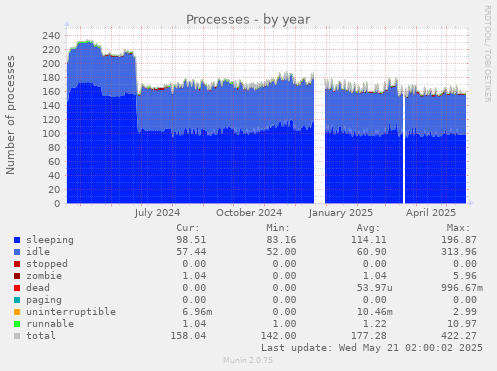Viewport: 497px width, 371px height.
Task: Click the 'April 2025' x-axis label
Action: (431, 213)
